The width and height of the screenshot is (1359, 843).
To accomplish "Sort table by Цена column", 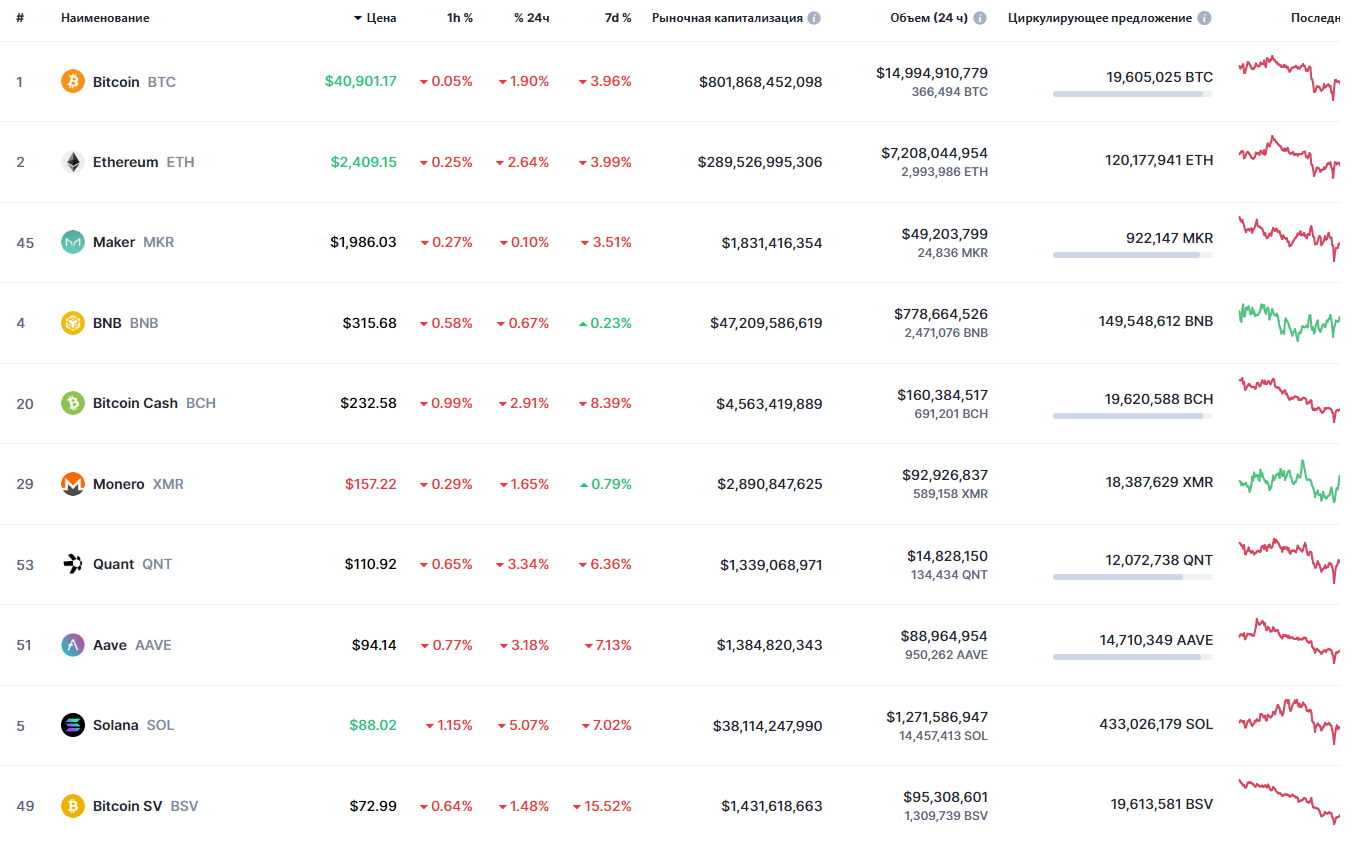I will (x=375, y=18).
